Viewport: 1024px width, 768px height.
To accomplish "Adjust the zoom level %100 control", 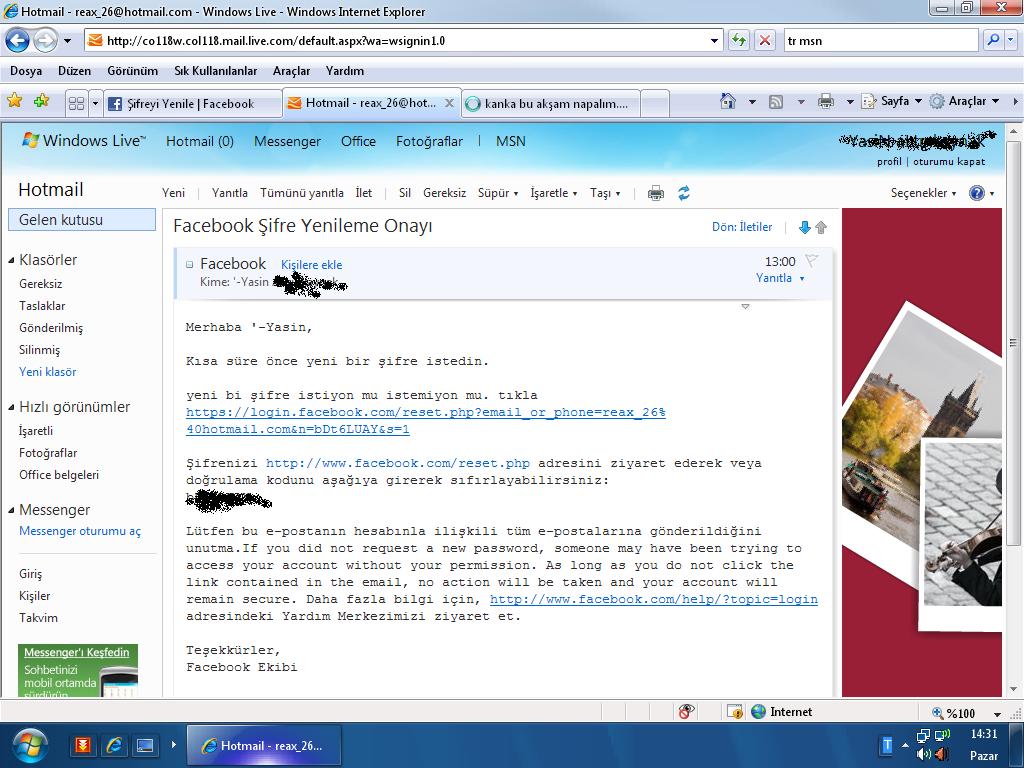I will tap(966, 713).
